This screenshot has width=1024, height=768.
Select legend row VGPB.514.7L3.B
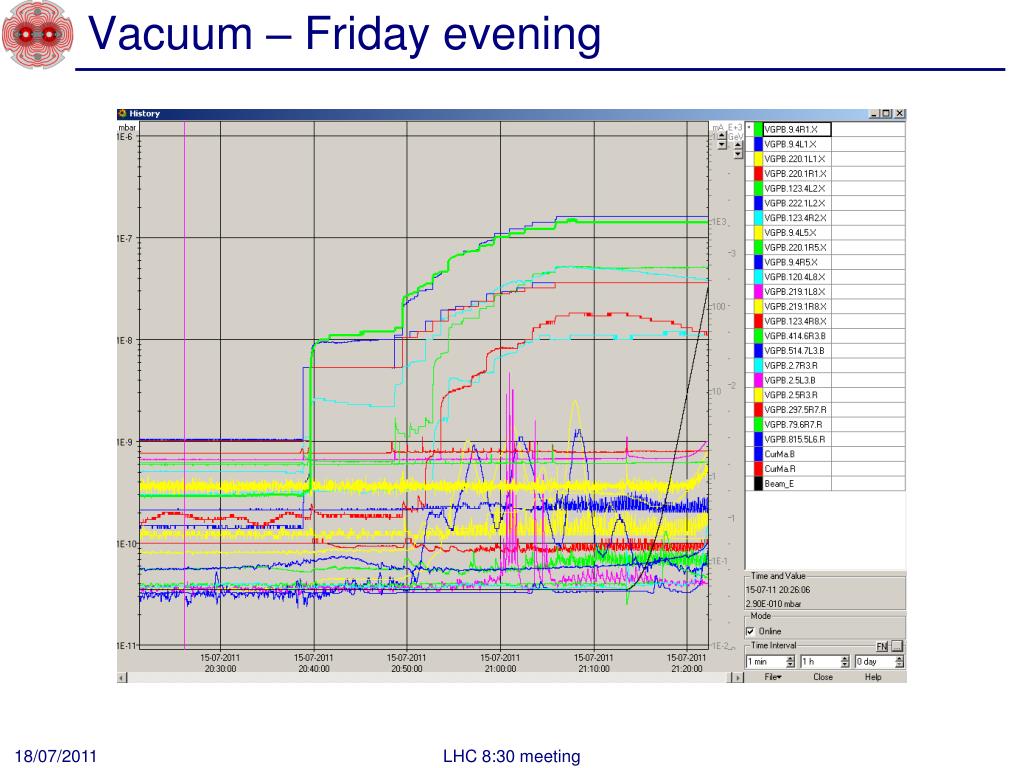pyautogui.click(x=825, y=351)
